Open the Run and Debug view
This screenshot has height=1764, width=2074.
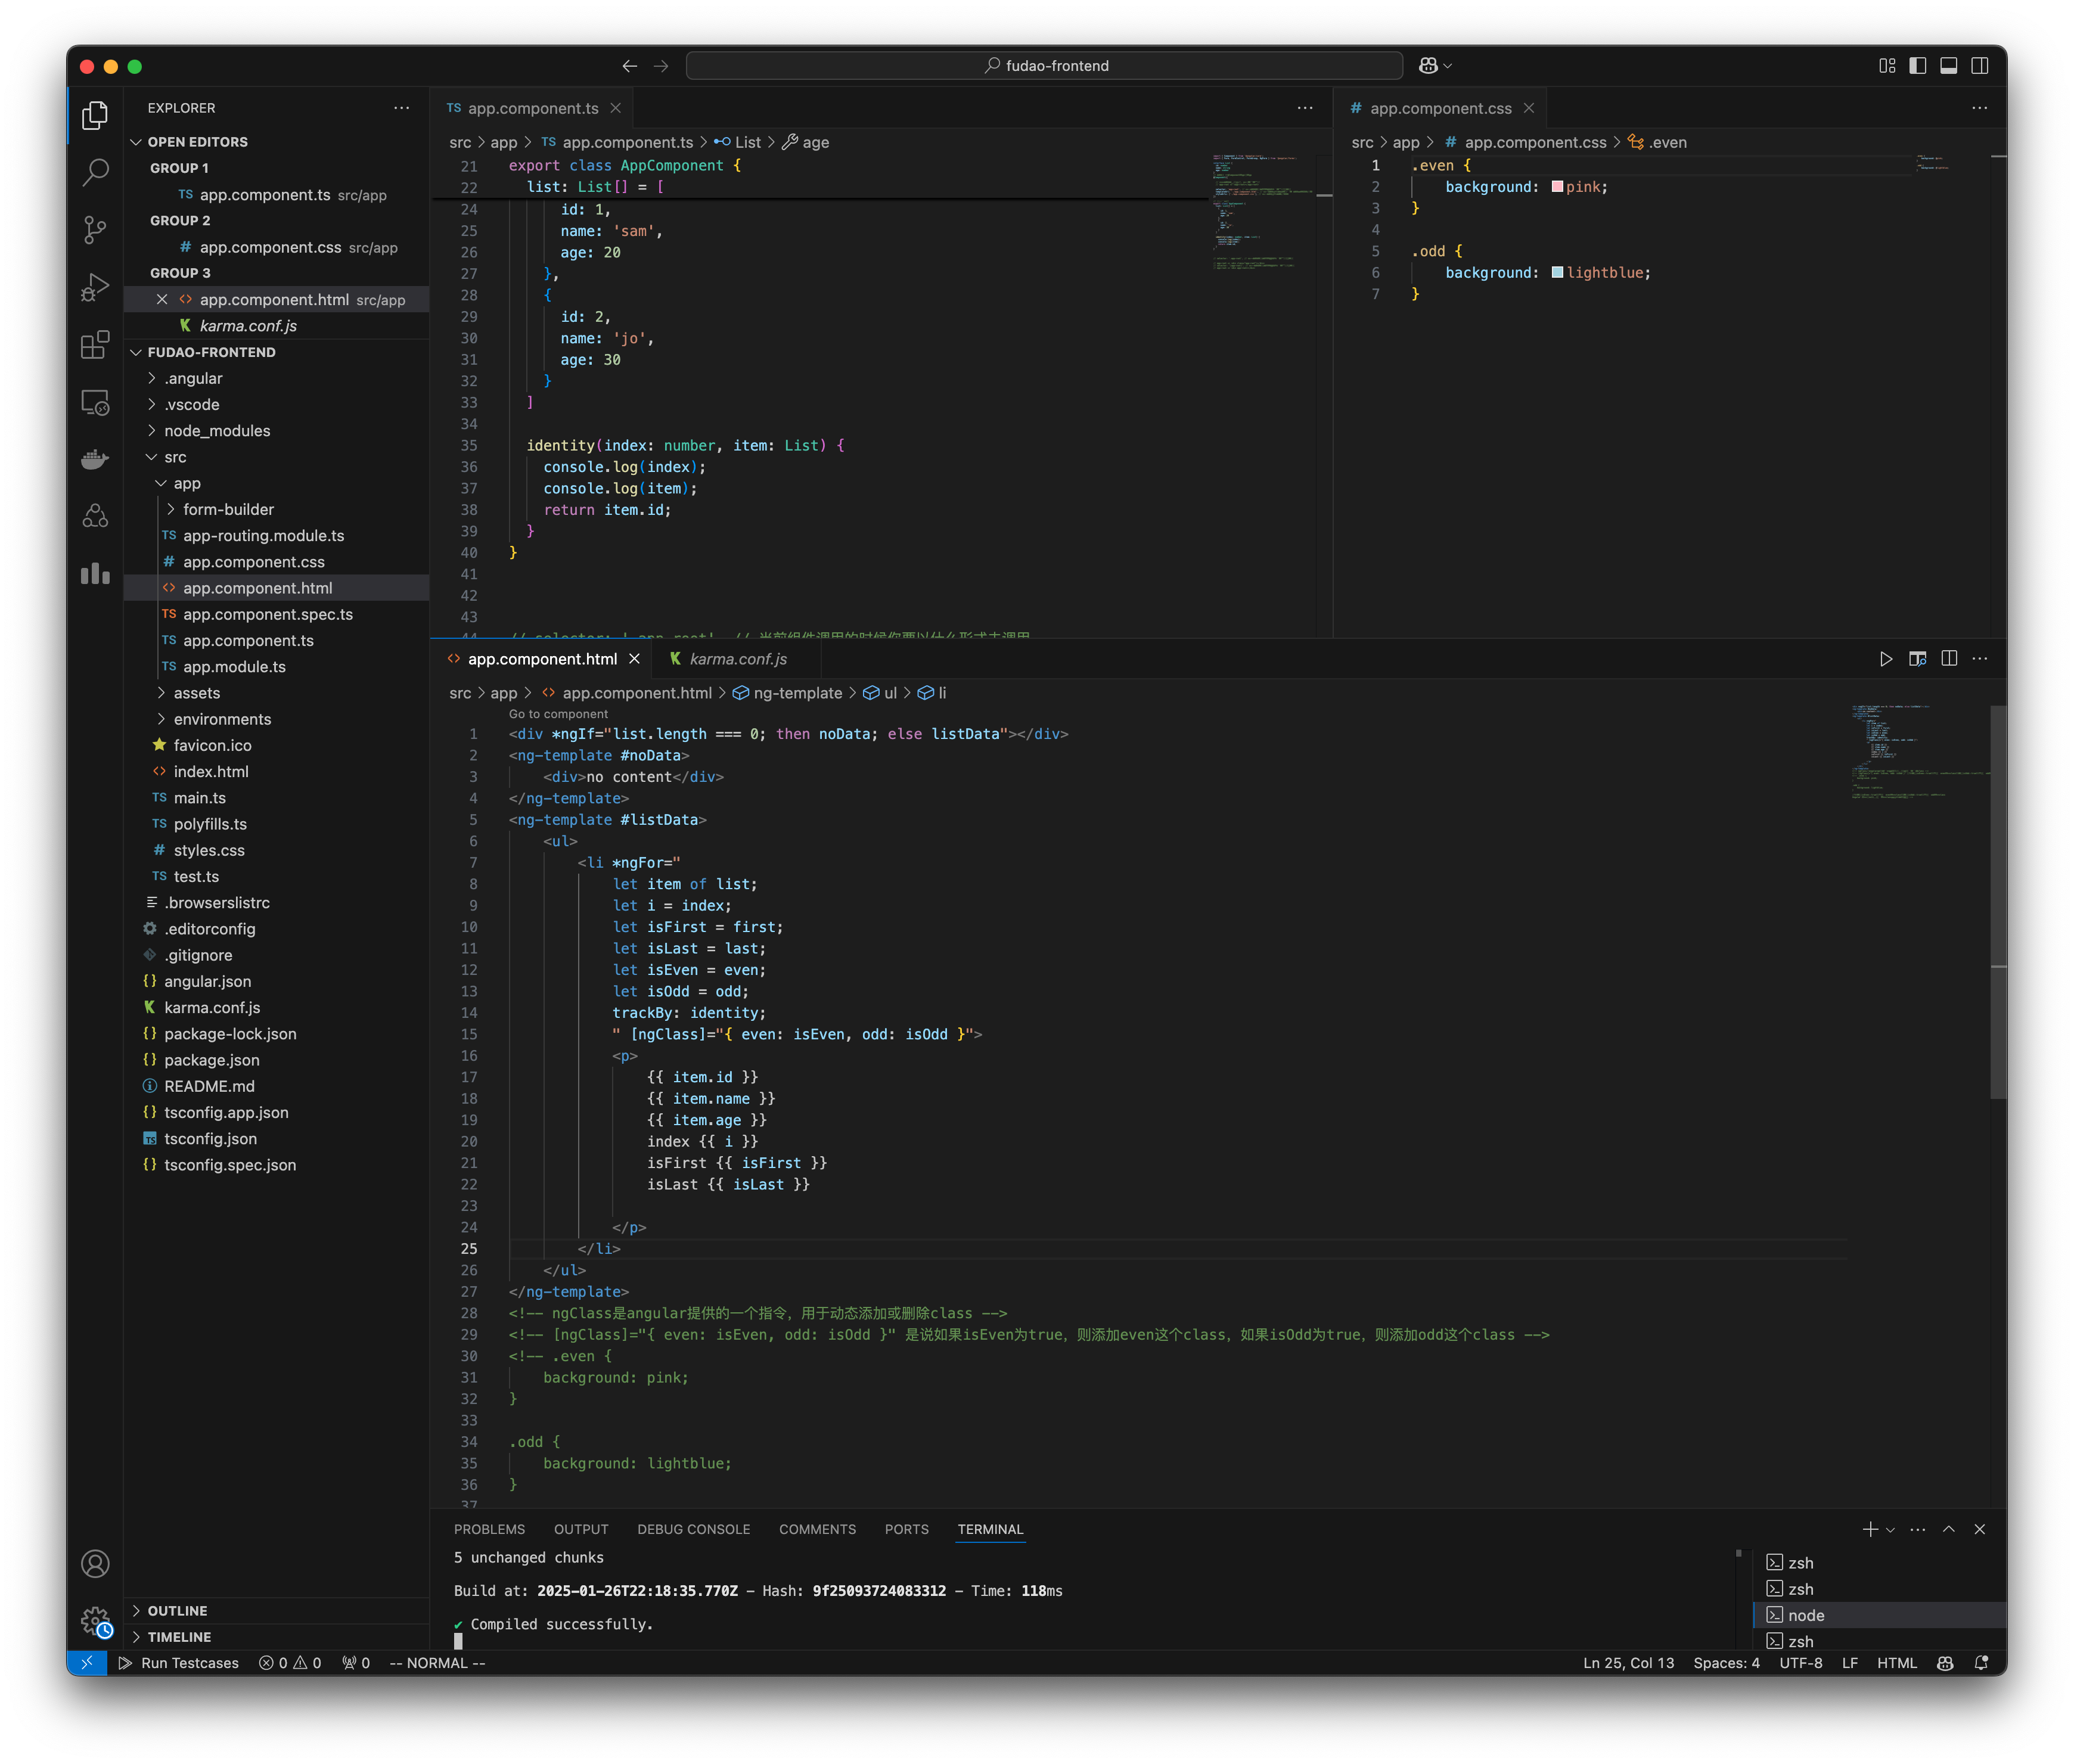coord(95,287)
